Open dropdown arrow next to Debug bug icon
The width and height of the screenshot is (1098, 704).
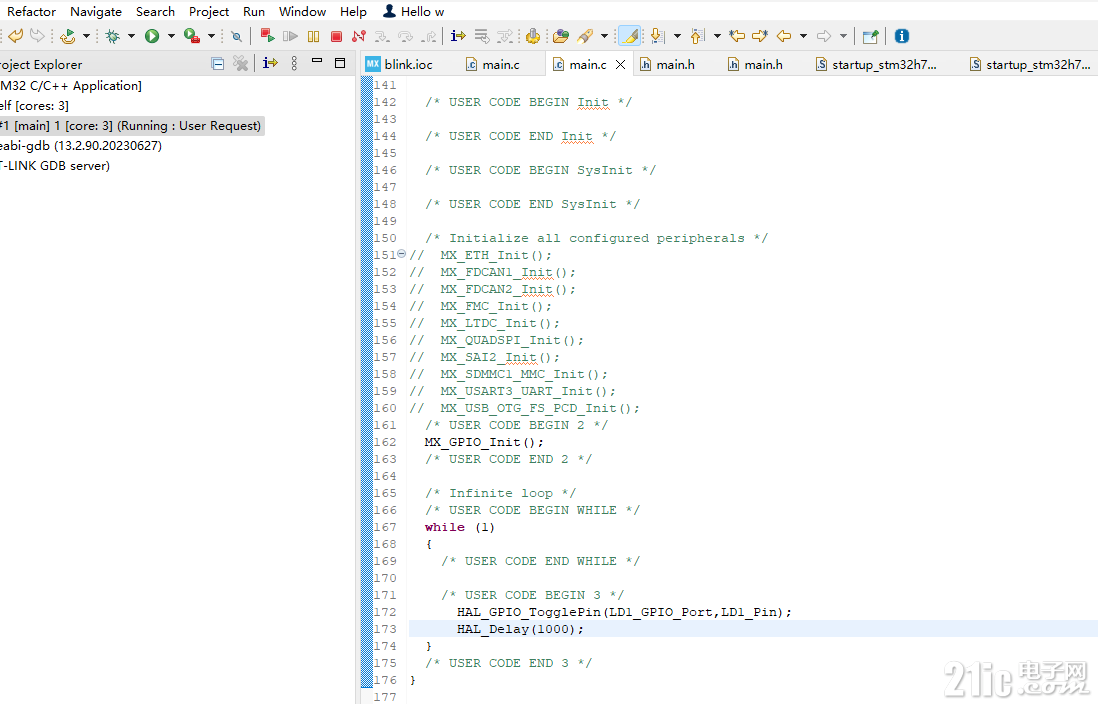[x=131, y=36]
